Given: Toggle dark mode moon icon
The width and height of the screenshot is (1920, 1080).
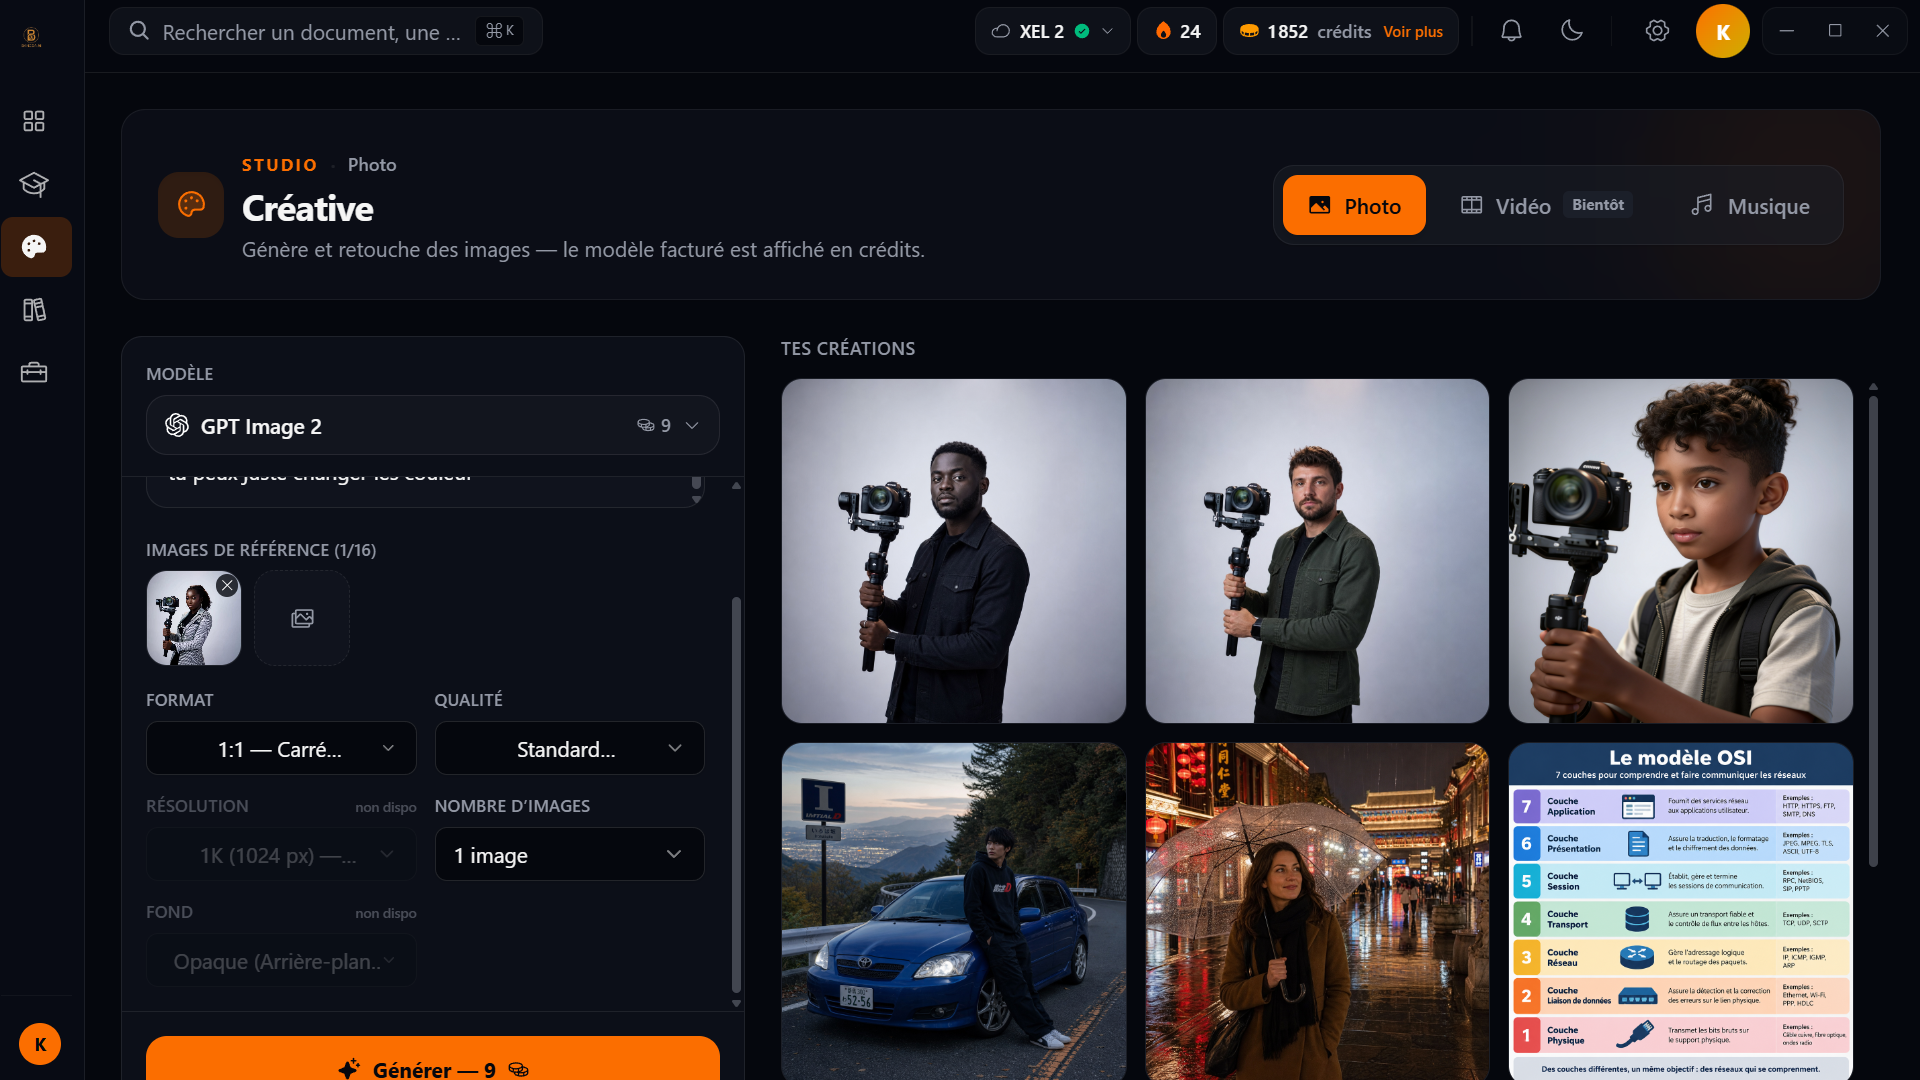Looking at the screenshot, I should [x=1572, y=31].
